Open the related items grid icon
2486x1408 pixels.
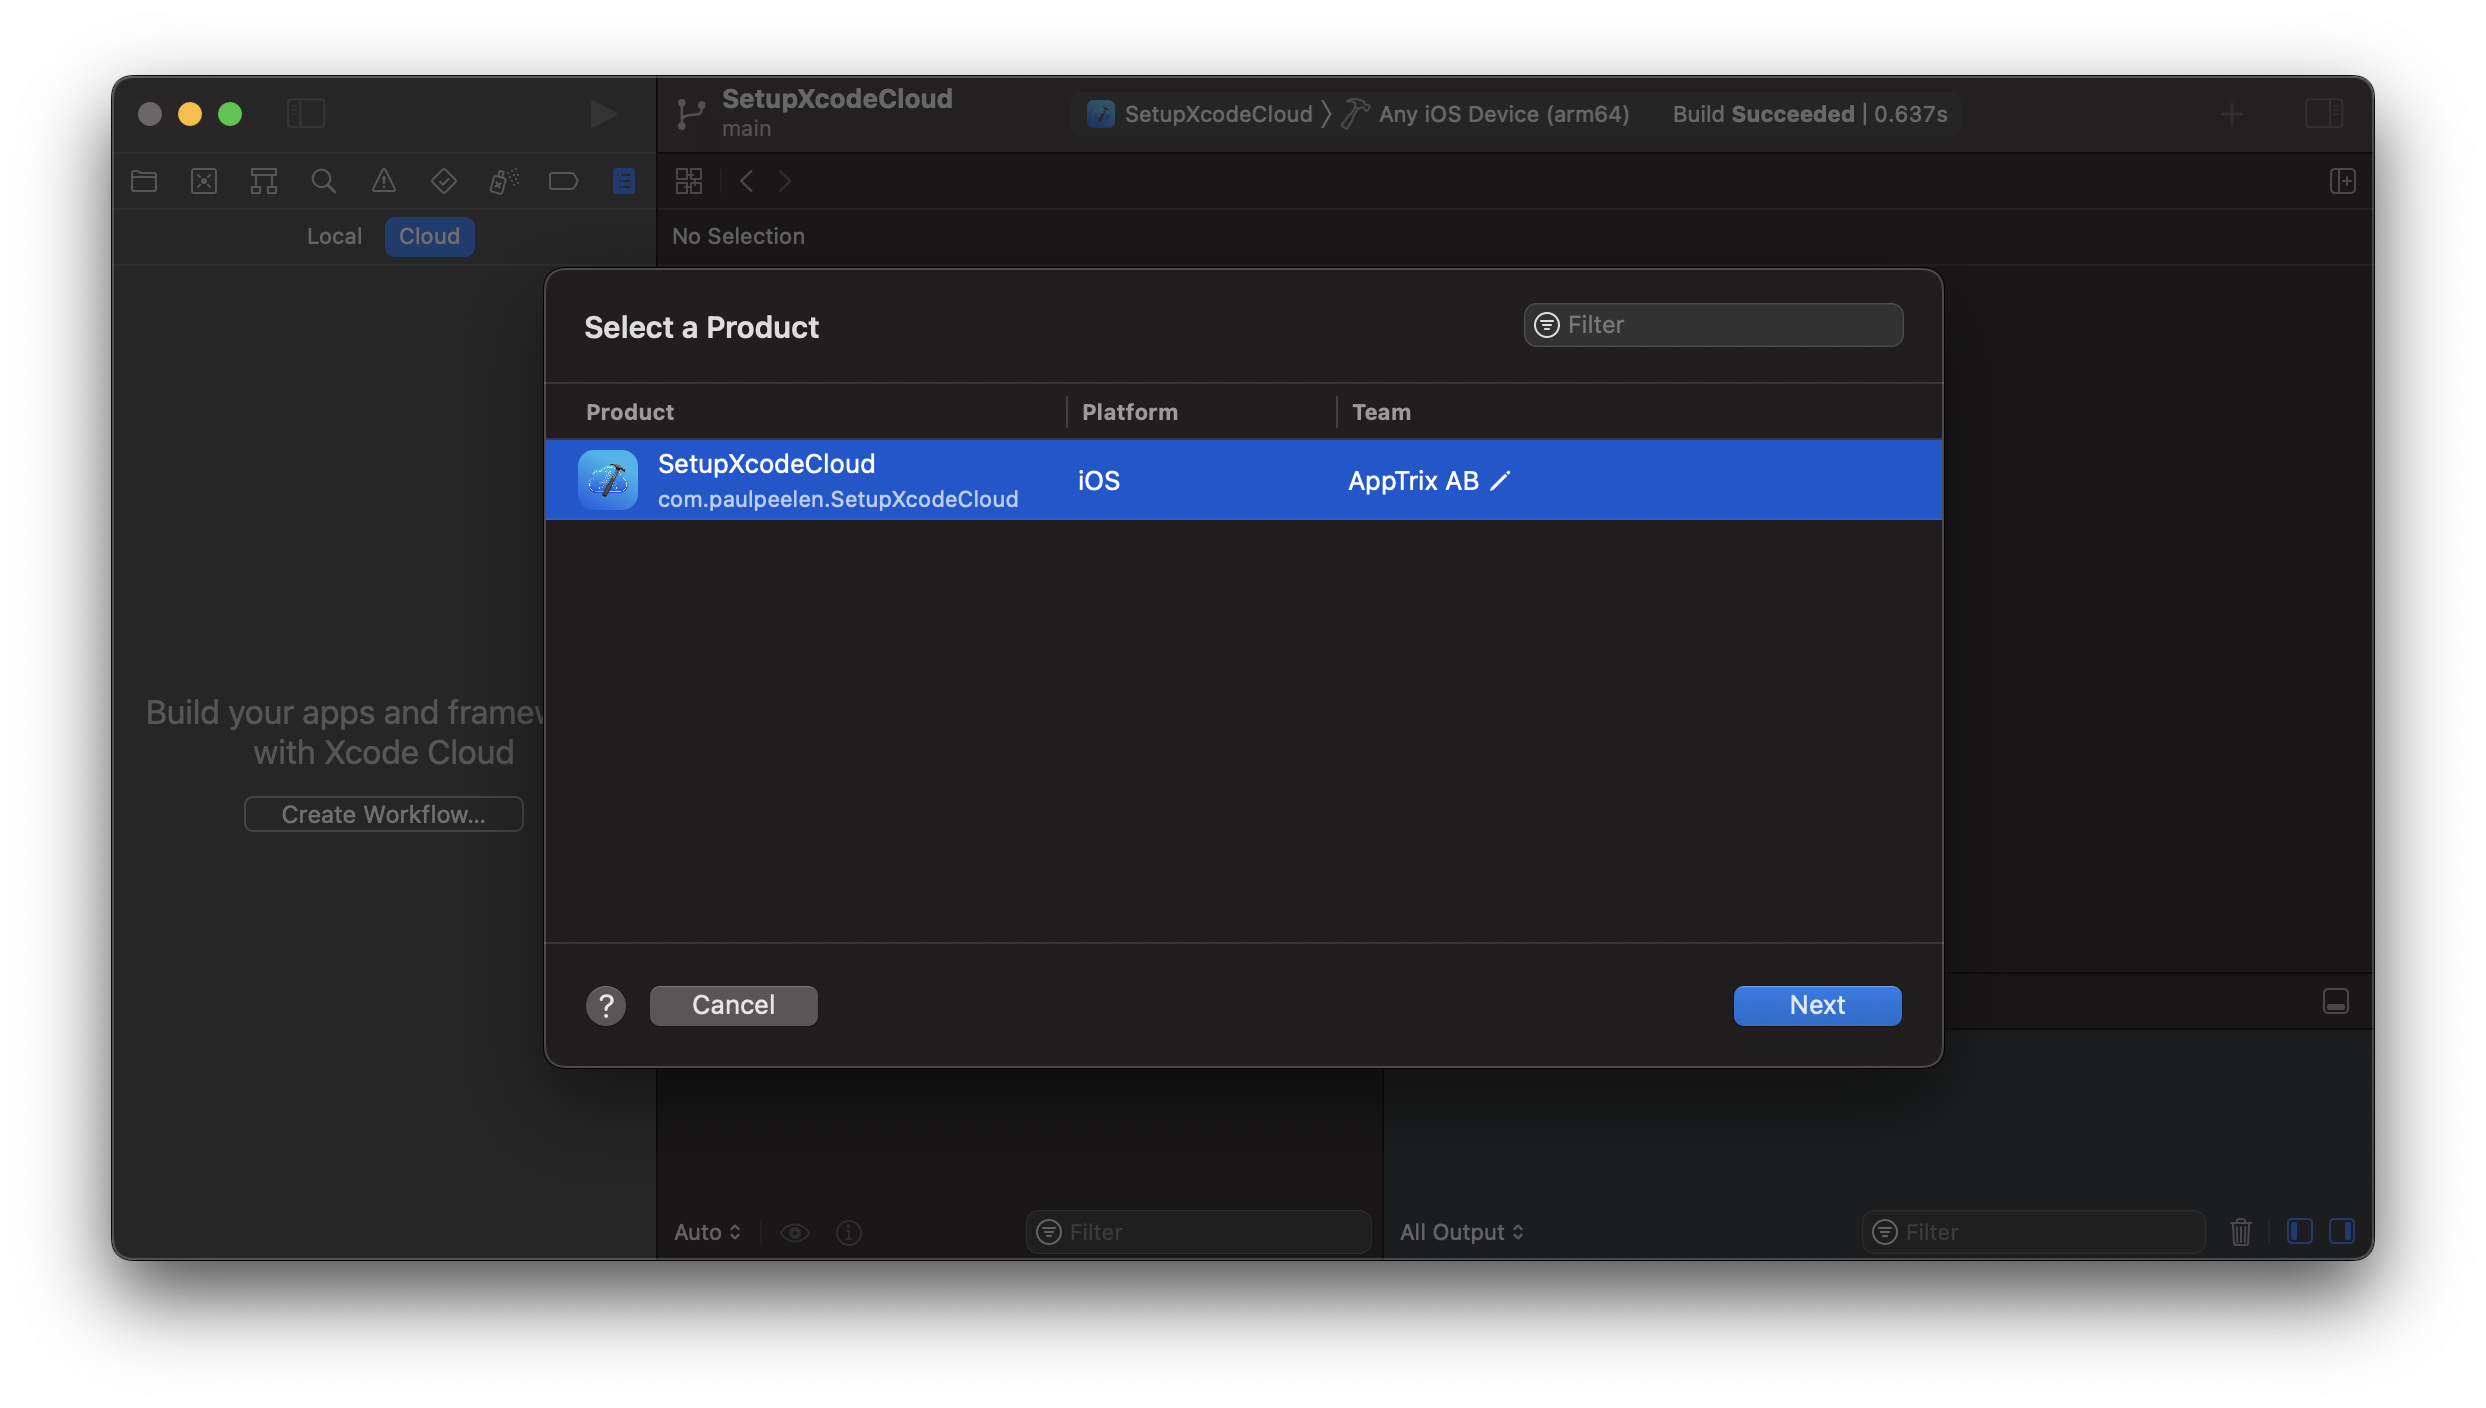(x=689, y=181)
